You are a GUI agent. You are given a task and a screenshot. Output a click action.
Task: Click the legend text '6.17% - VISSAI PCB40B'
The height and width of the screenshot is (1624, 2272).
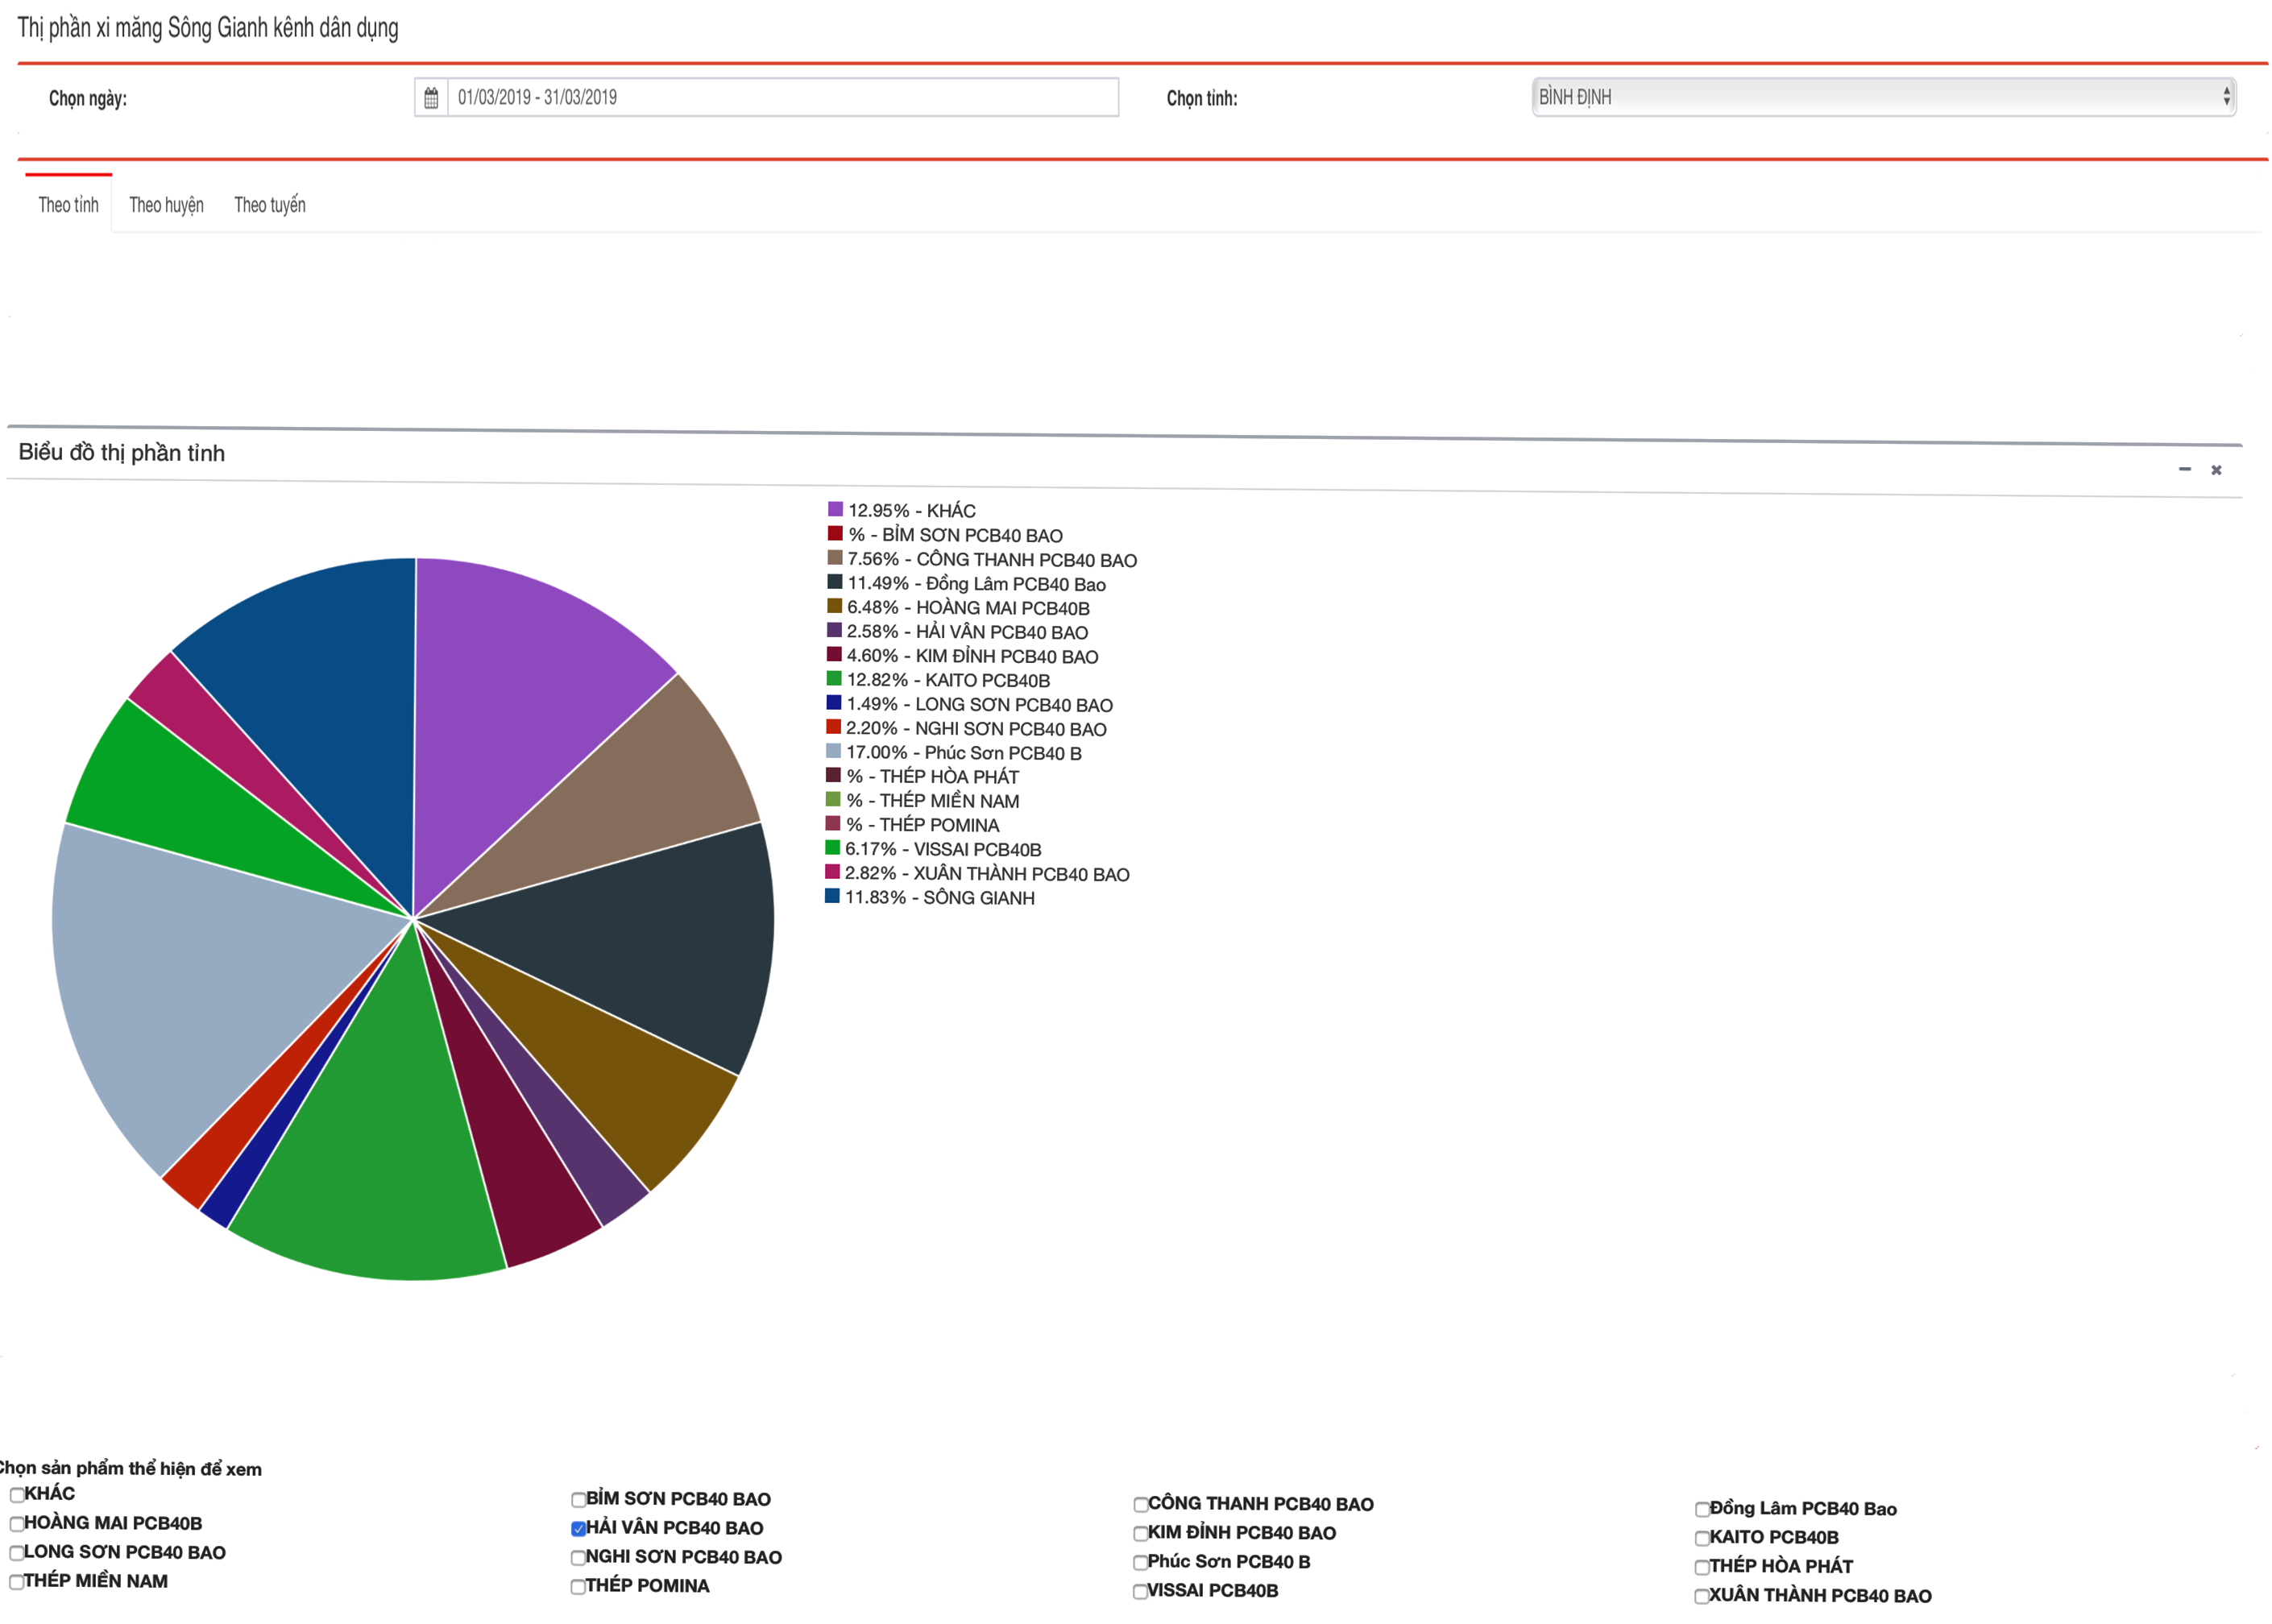[943, 849]
